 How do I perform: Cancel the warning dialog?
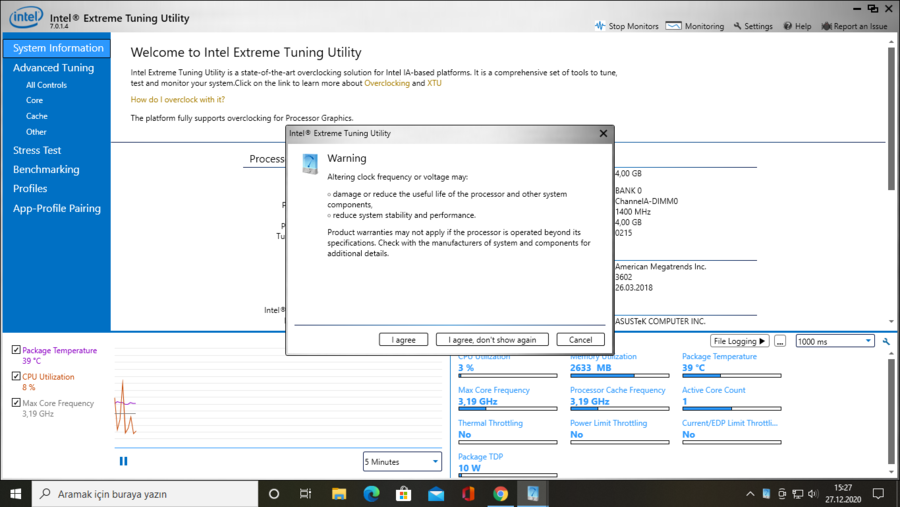click(580, 340)
